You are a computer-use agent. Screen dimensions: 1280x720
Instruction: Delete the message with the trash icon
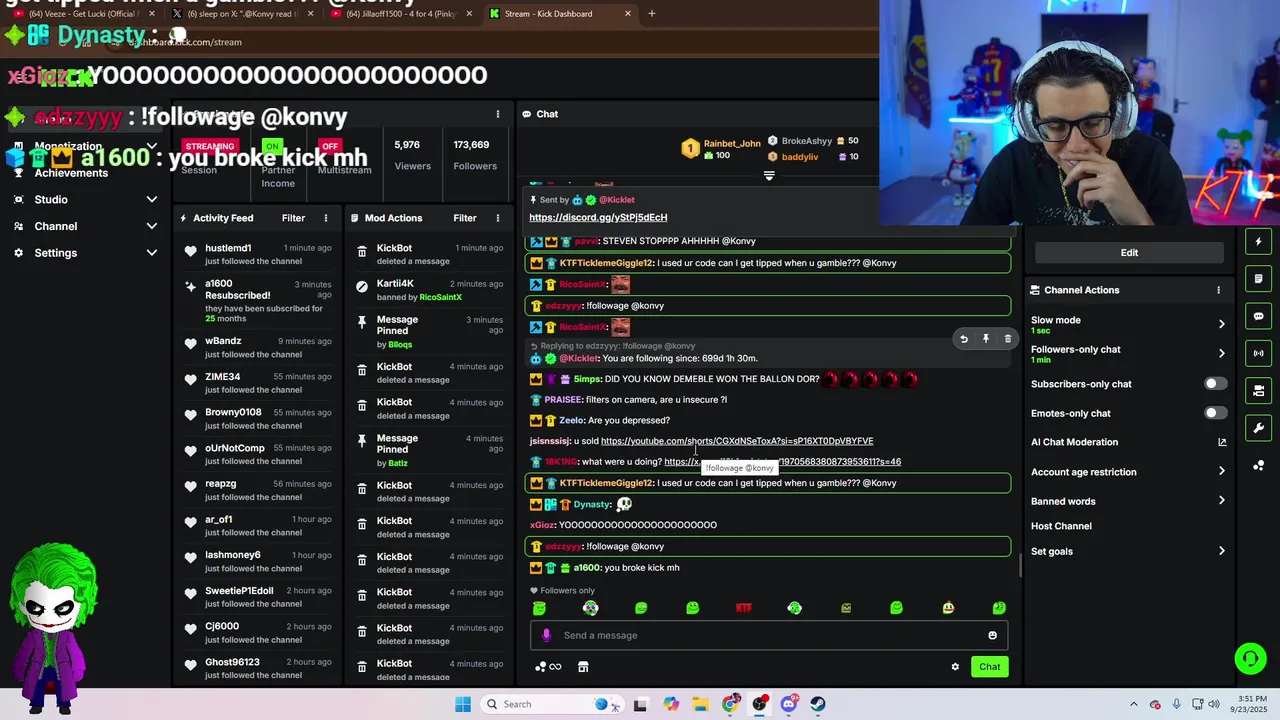point(1007,339)
